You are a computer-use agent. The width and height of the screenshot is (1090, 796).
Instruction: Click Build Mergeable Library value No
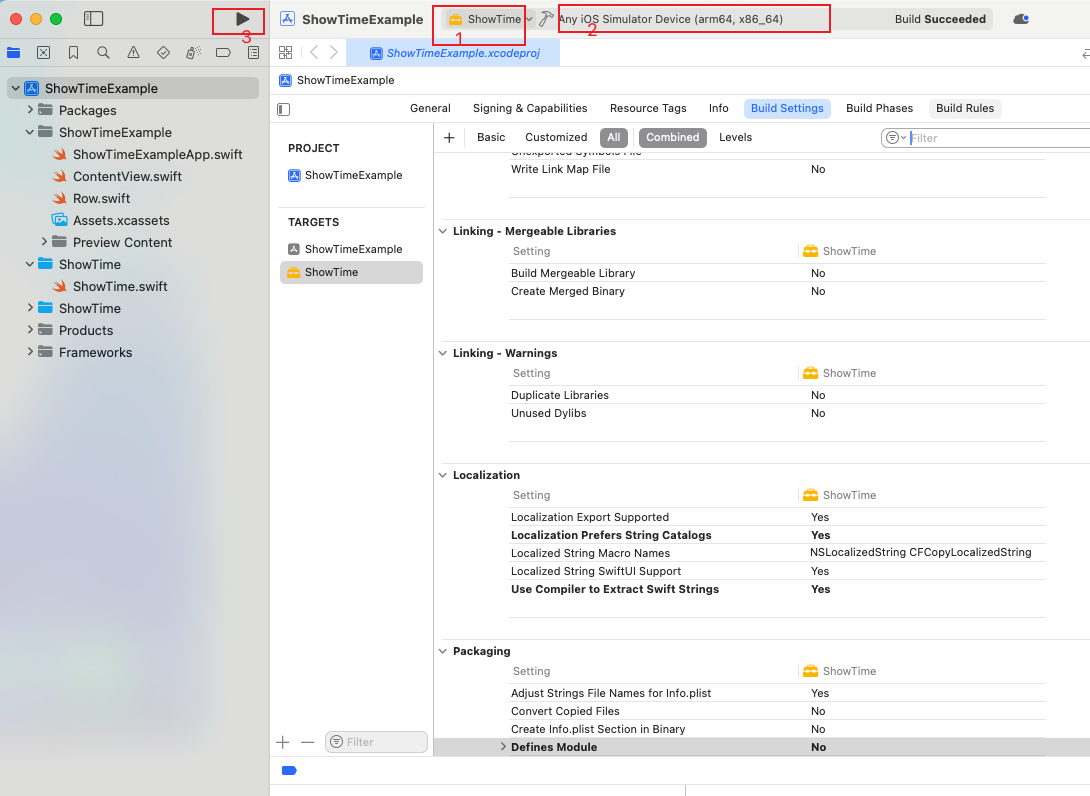(x=818, y=273)
